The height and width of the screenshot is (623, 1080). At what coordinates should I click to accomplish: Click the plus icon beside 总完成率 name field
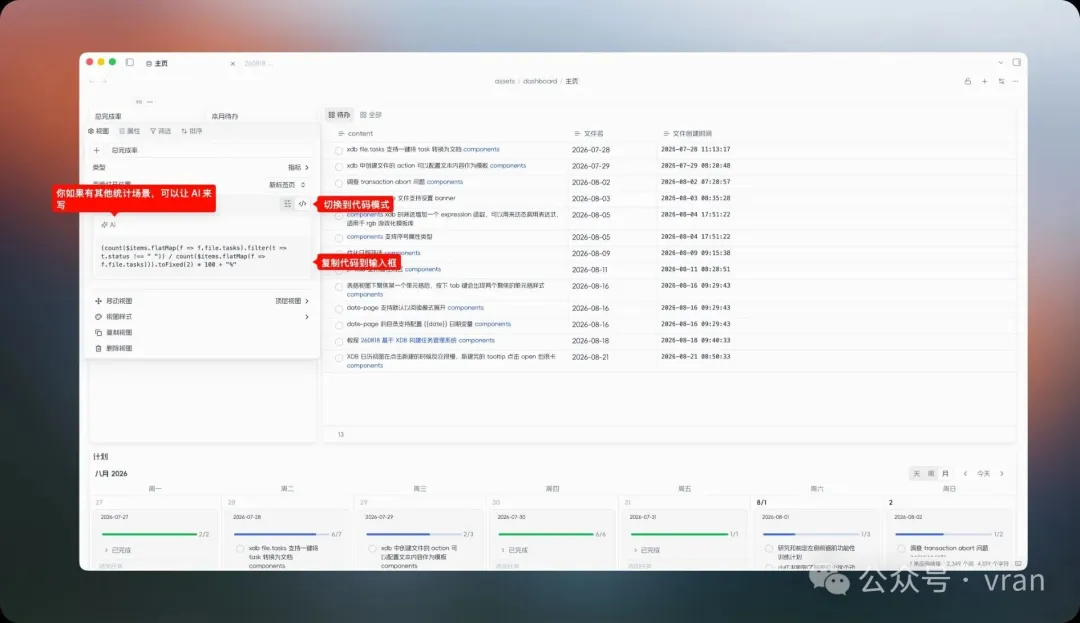[x=96, y=150]
